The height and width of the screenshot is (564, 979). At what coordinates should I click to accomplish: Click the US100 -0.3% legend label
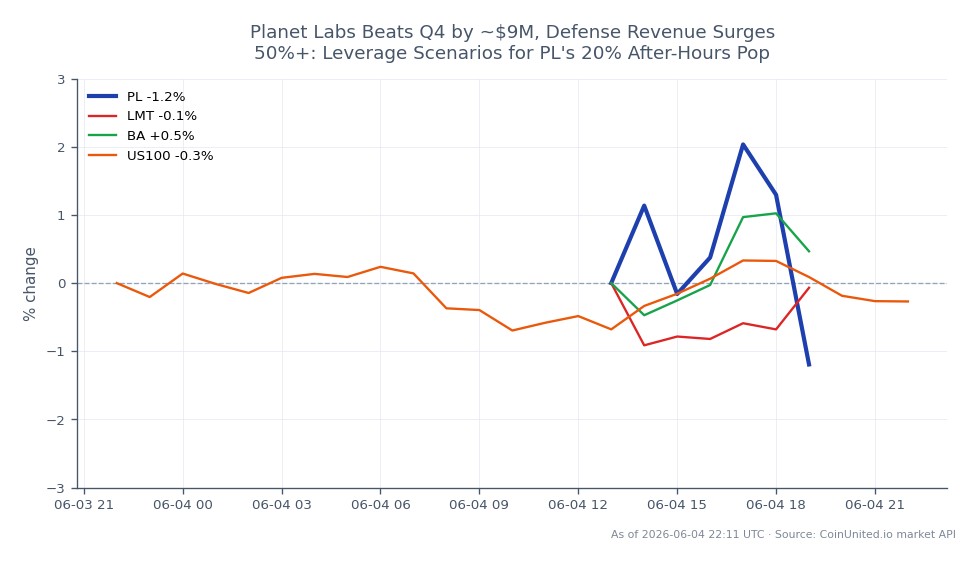pos(170,156)
